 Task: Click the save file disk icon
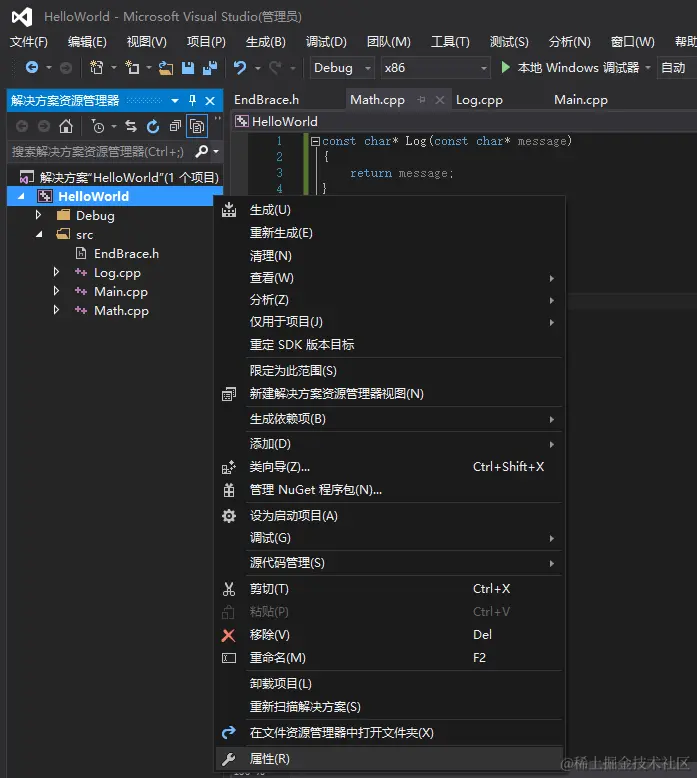point(188,67)
